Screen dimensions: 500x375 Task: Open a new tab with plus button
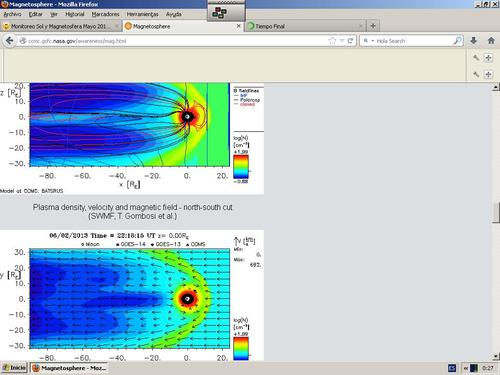pyautogui.click(x=373, y=26)
